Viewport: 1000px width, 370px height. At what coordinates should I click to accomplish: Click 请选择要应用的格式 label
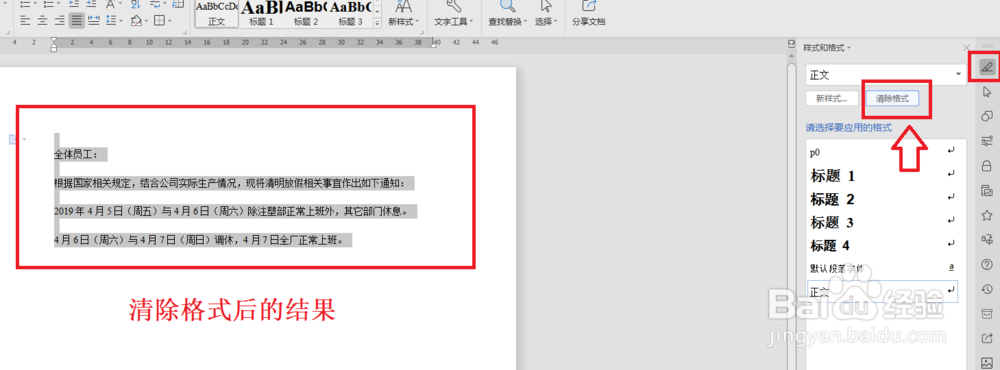pyautogui.click(x=849, y=128)
